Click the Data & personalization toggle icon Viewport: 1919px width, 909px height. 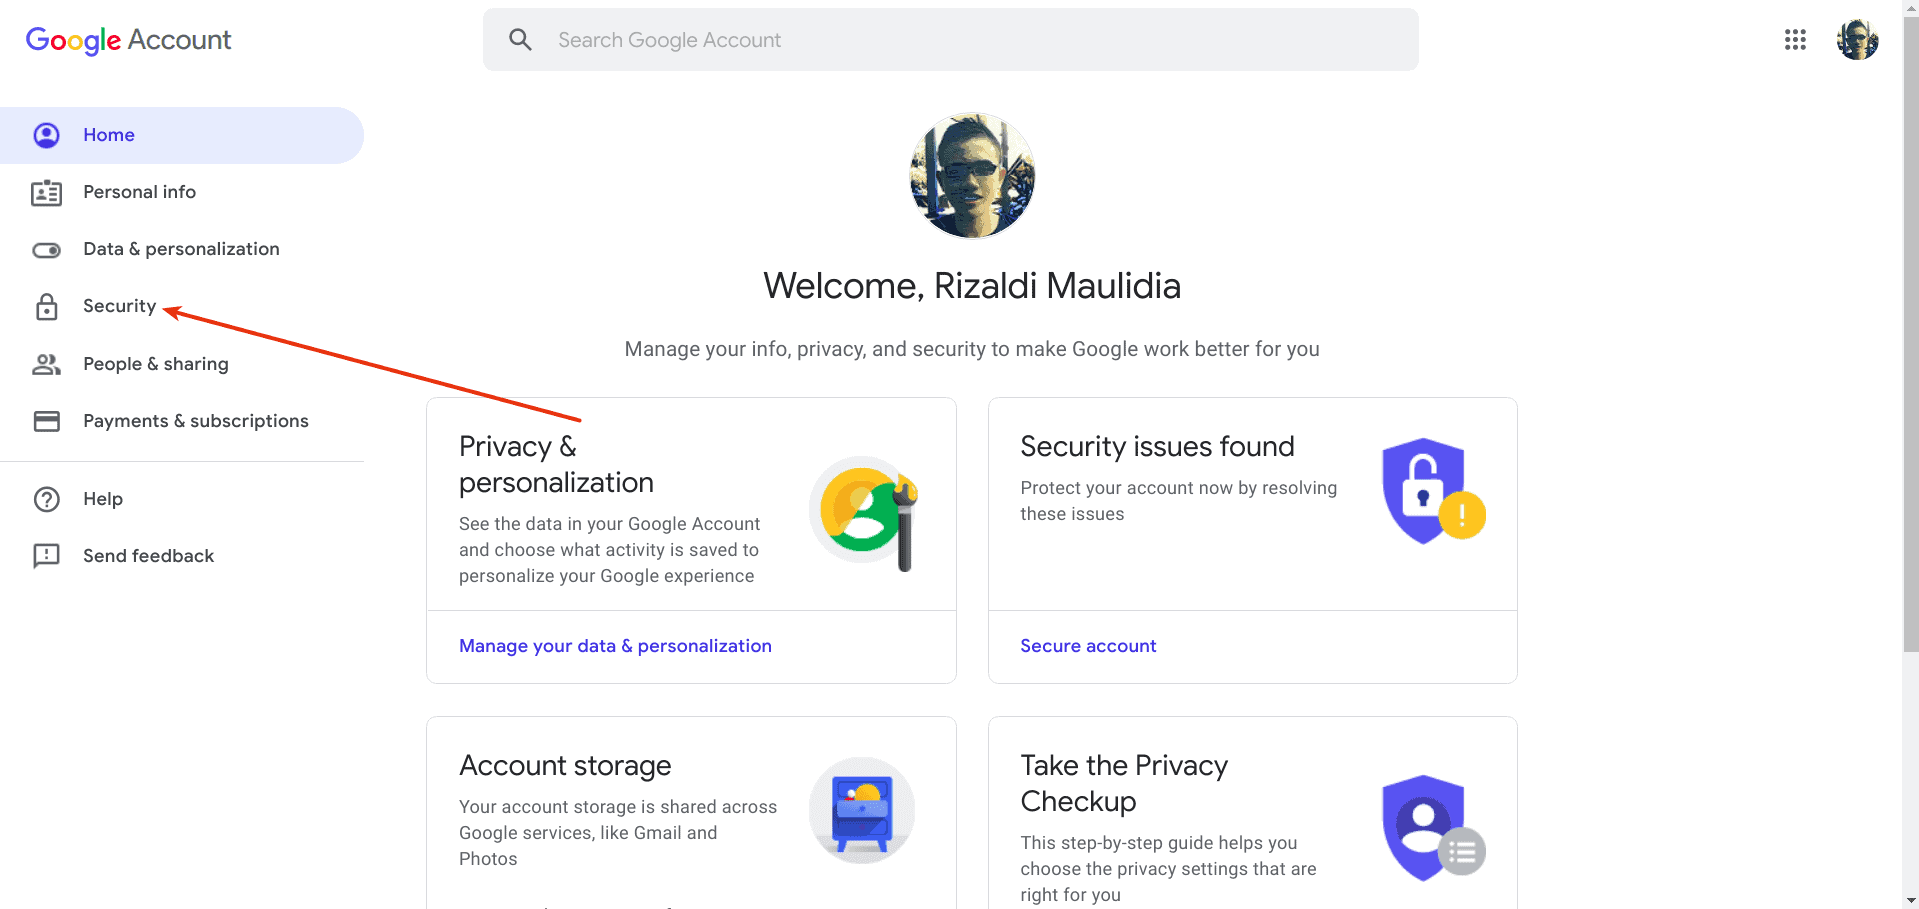tap(47, 250)
